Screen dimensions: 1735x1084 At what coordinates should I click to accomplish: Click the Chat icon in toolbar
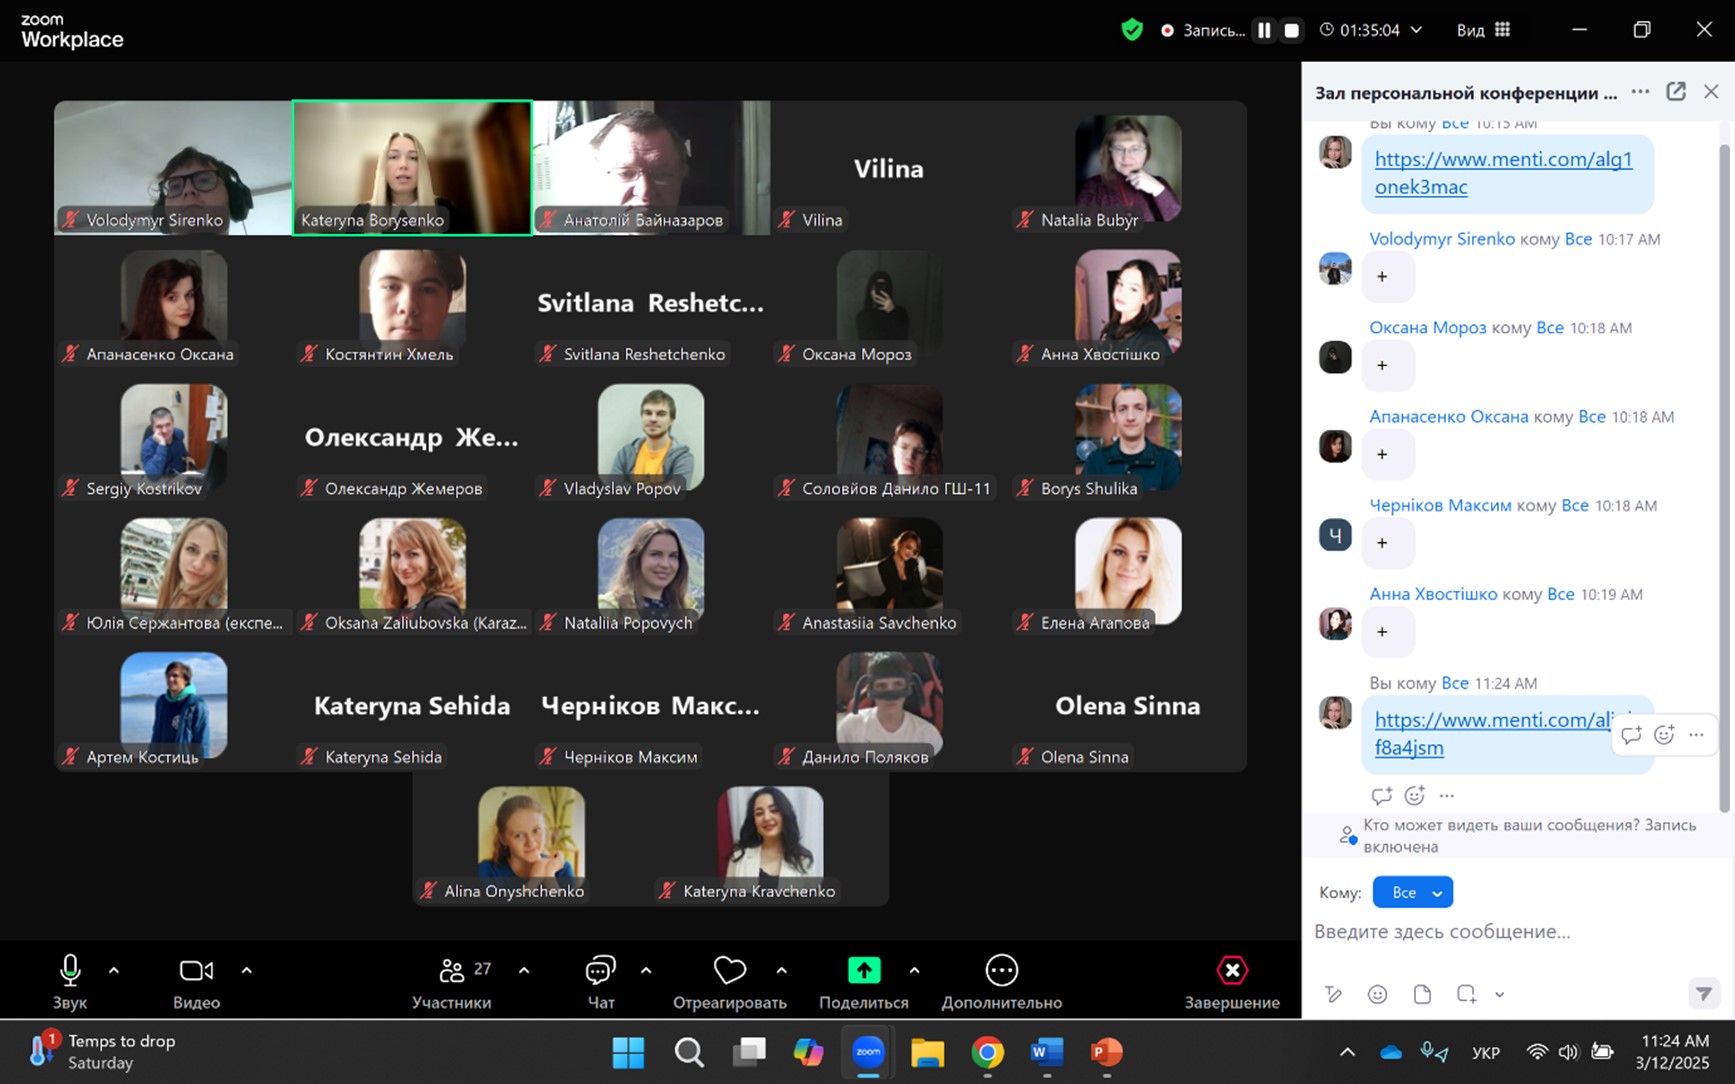600,970
